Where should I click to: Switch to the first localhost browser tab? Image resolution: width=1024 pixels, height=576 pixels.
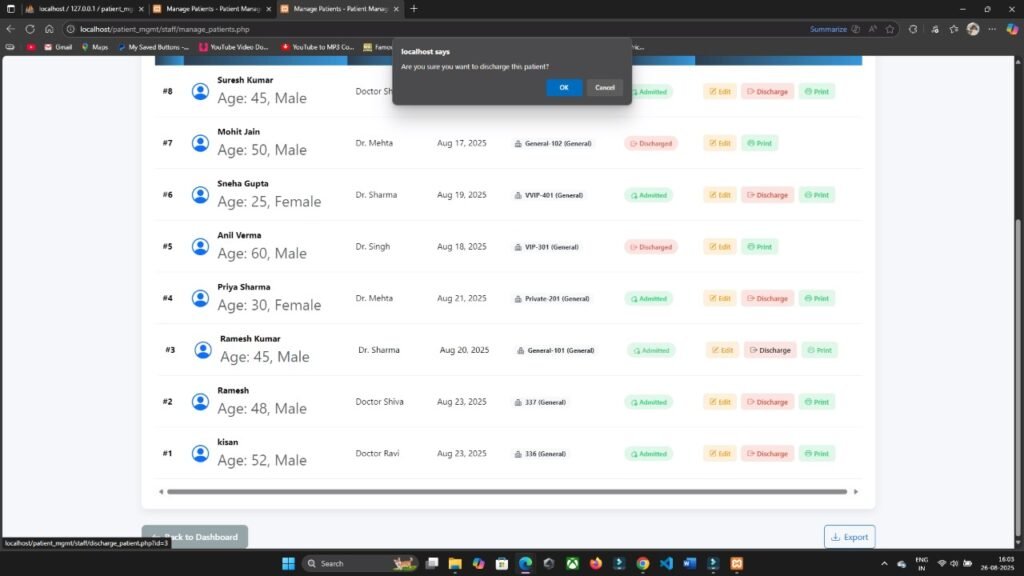coord(85,10)
